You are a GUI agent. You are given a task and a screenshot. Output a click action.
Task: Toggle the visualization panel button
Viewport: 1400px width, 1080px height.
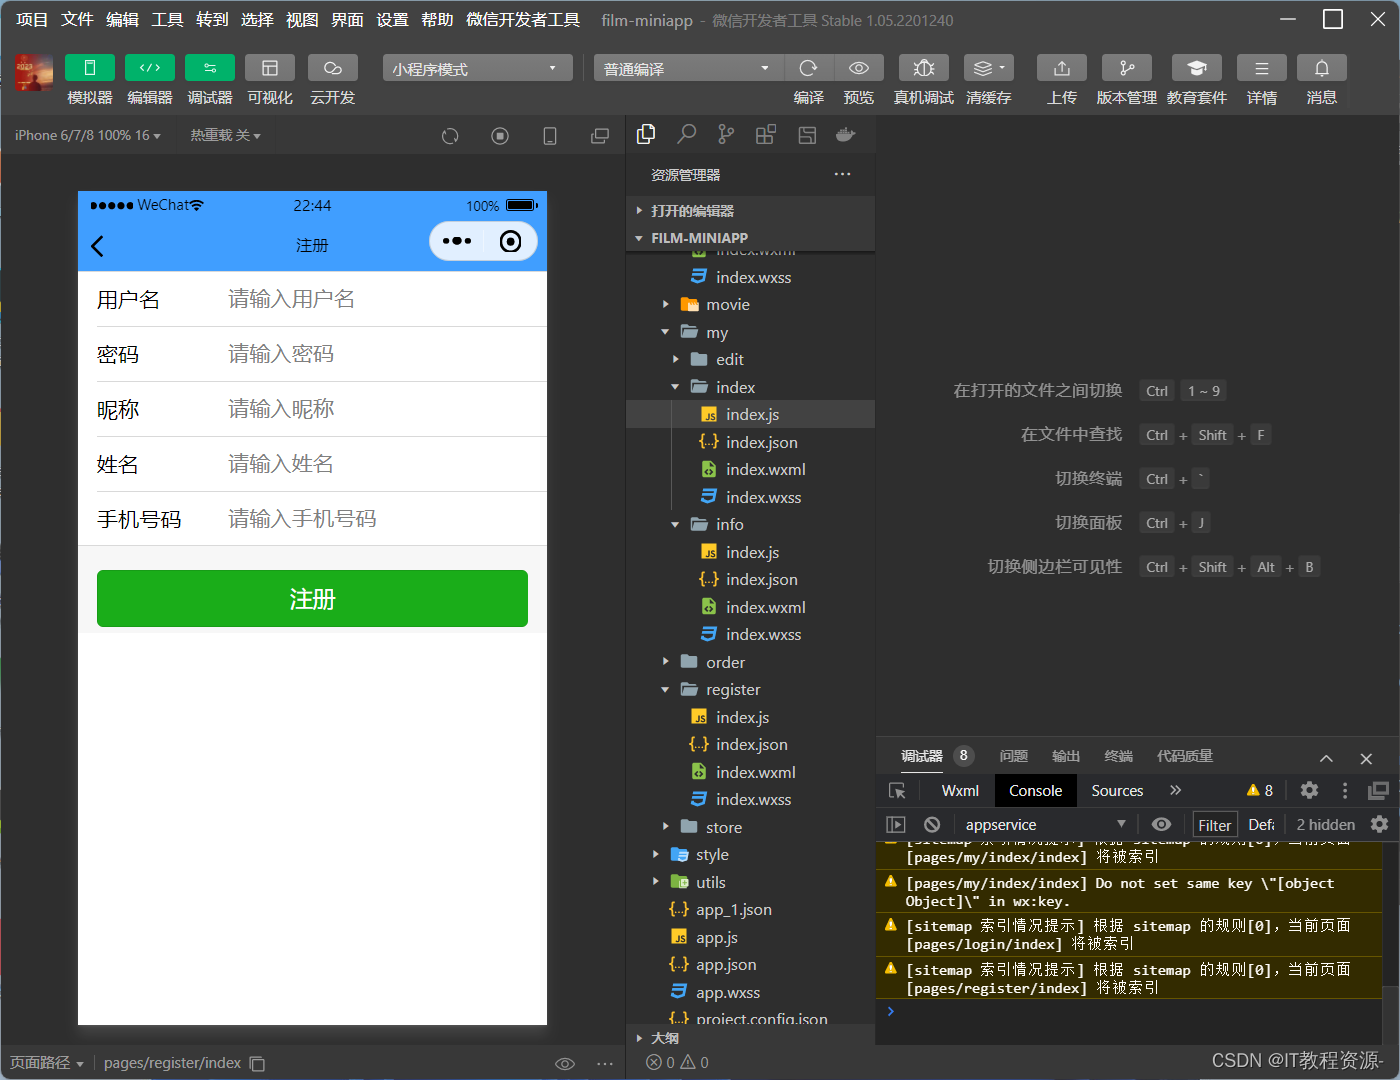270,67
